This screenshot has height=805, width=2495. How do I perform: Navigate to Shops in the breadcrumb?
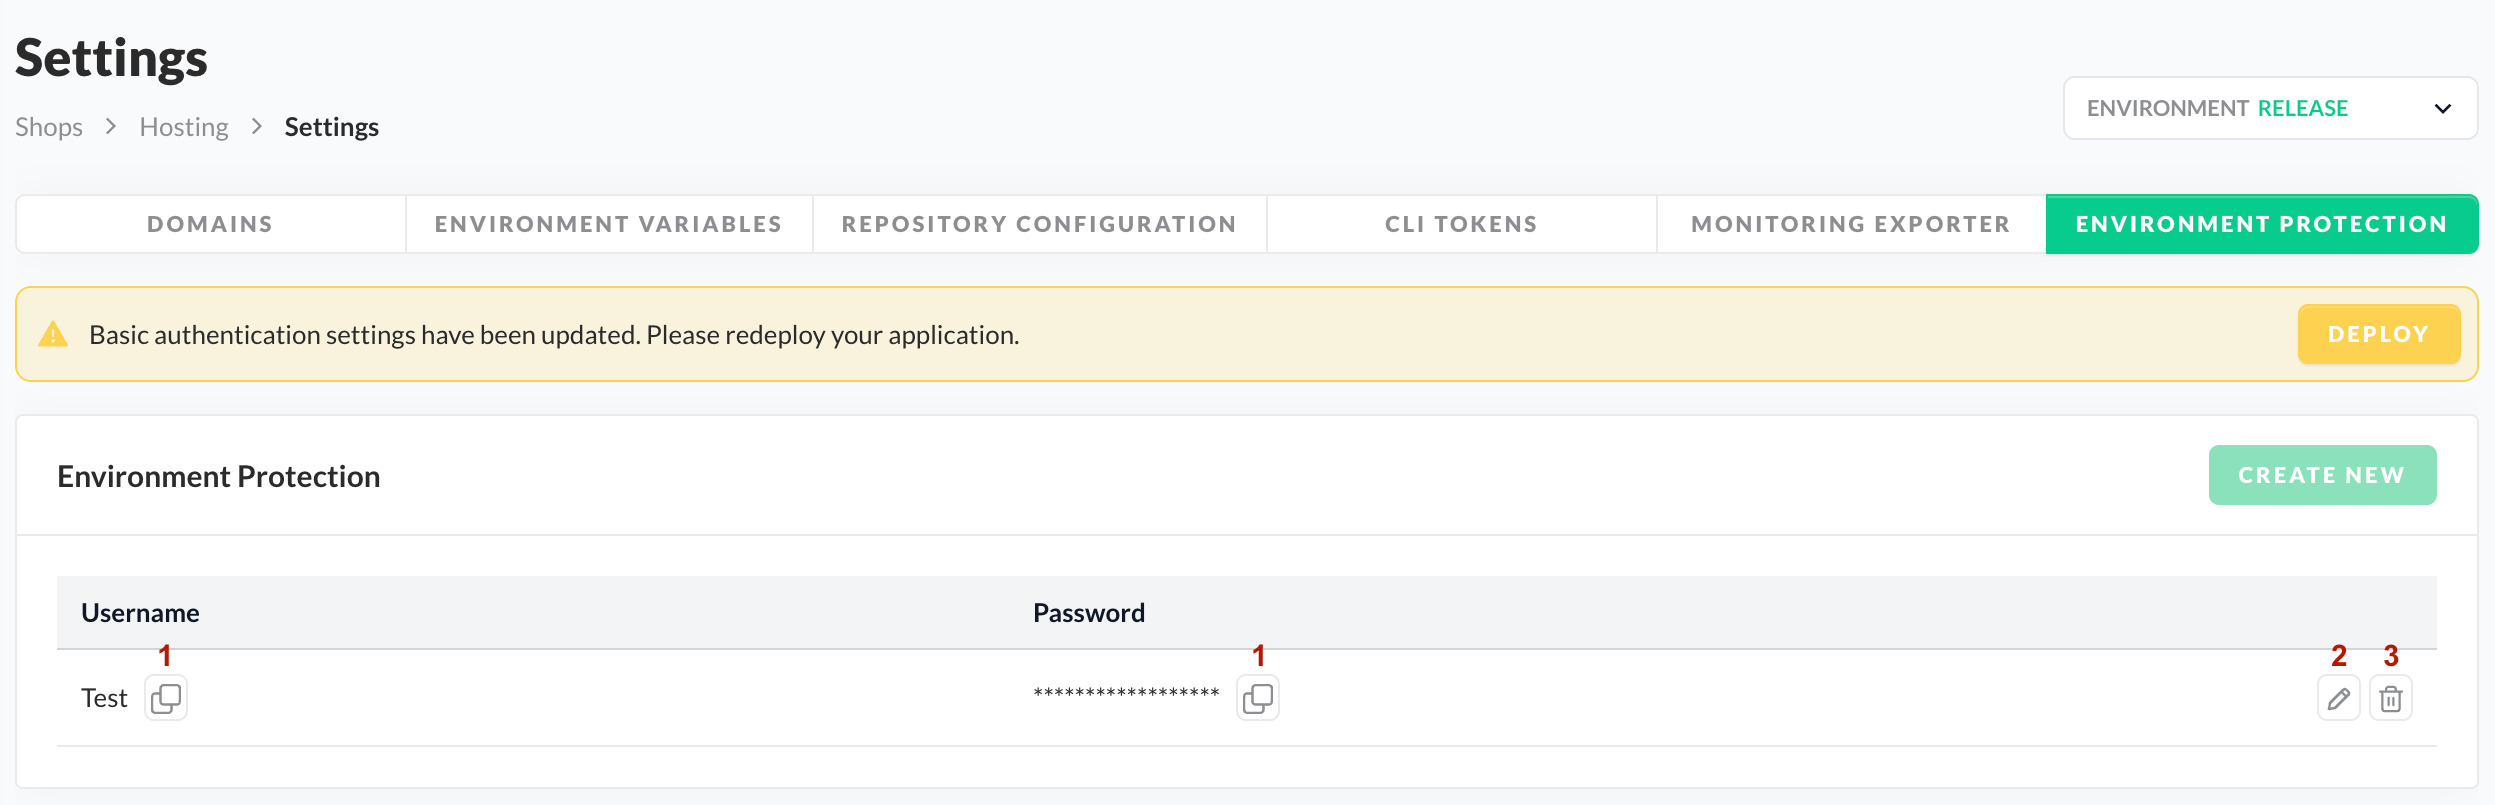[49, 127]
